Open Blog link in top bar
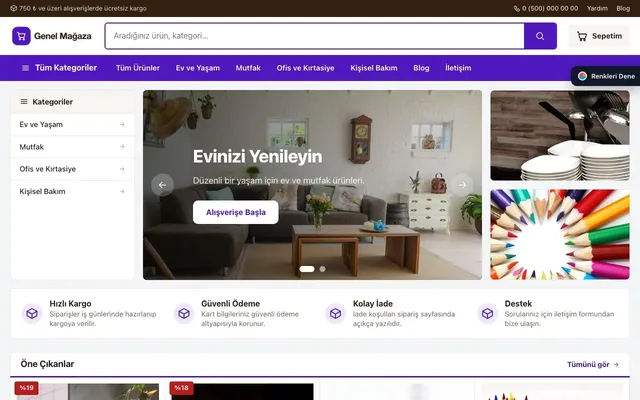 tap(623, 8)
